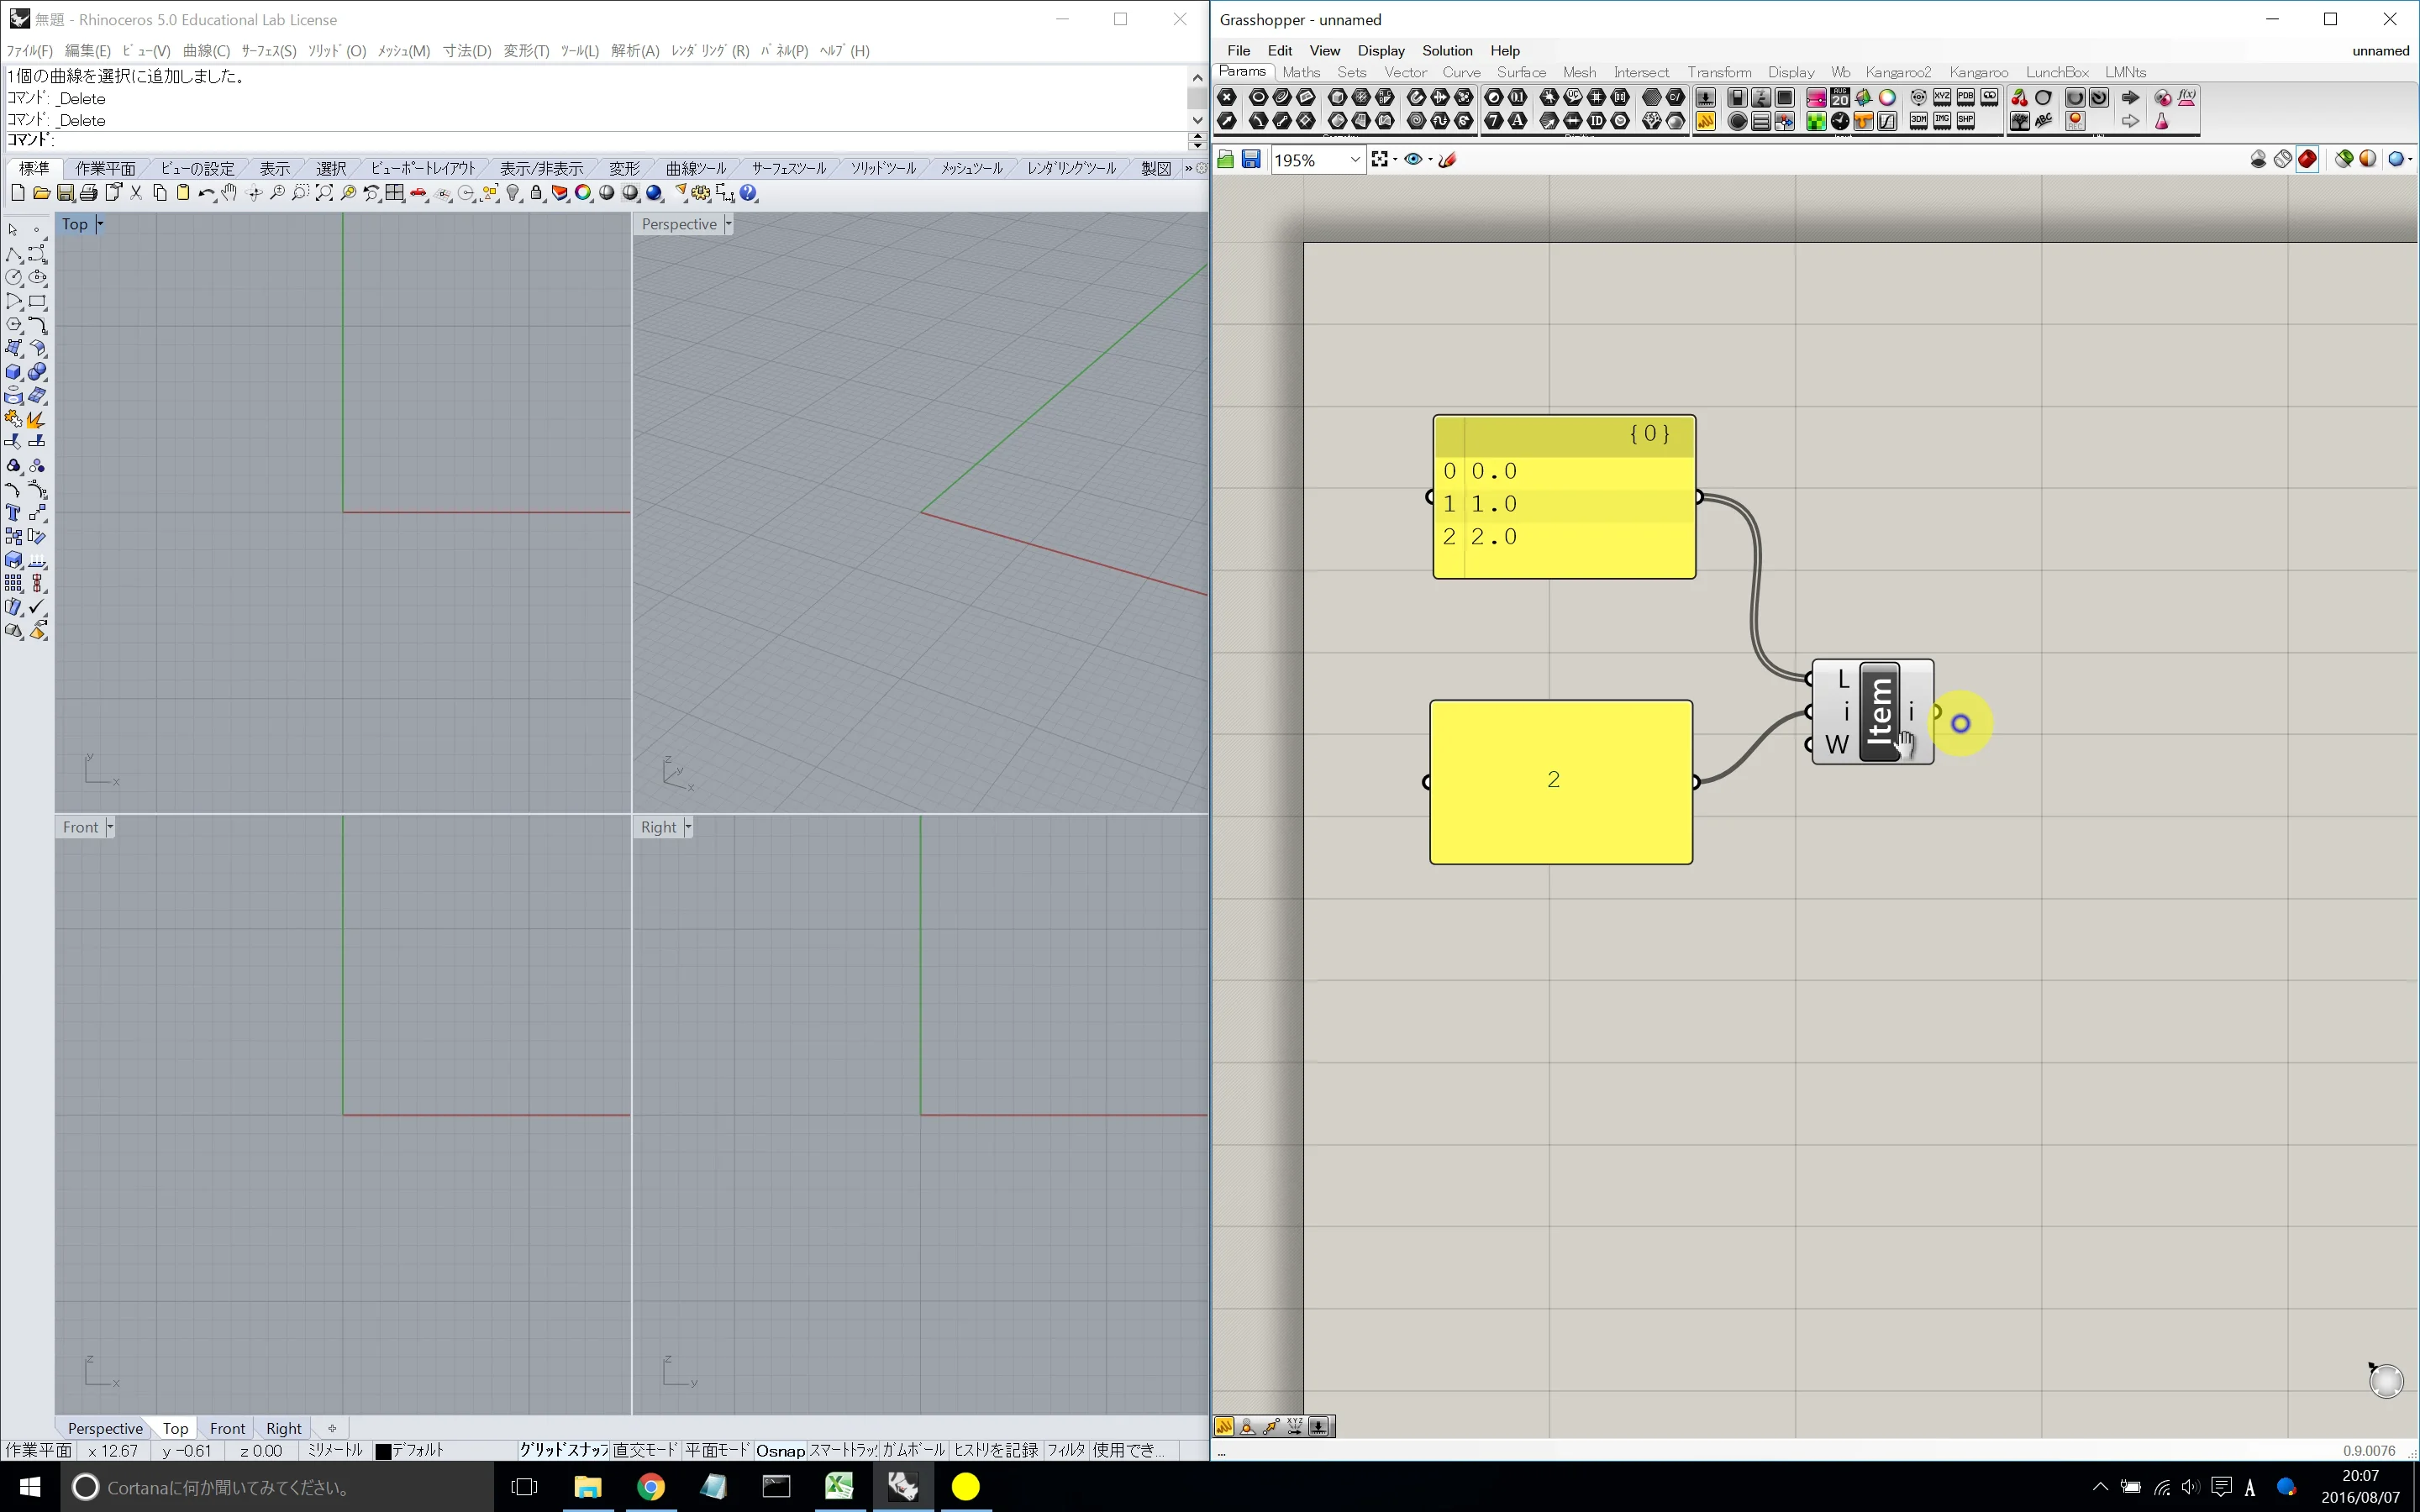Click the Import SHP component icon

1966,121
